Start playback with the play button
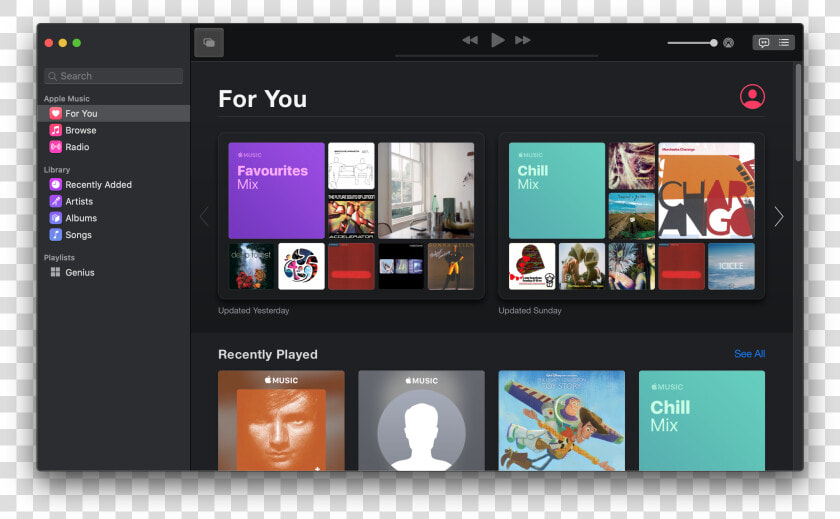840x519 pixels. coord(497,40)
